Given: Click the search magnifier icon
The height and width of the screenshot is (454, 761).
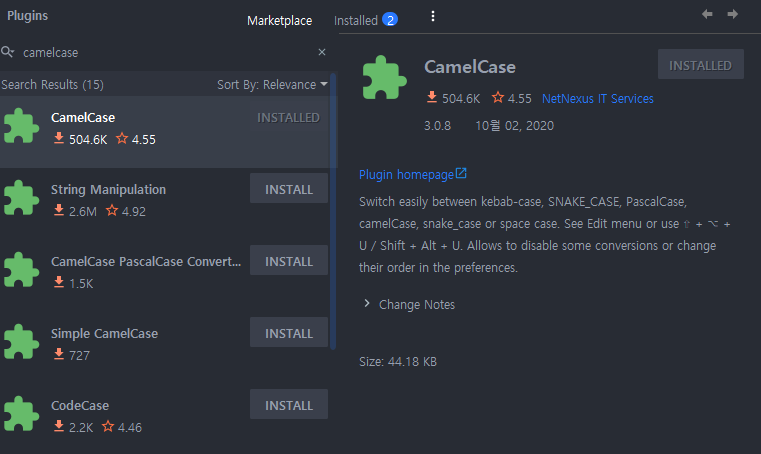Looking at the screenshot, I should coord(7,51).
